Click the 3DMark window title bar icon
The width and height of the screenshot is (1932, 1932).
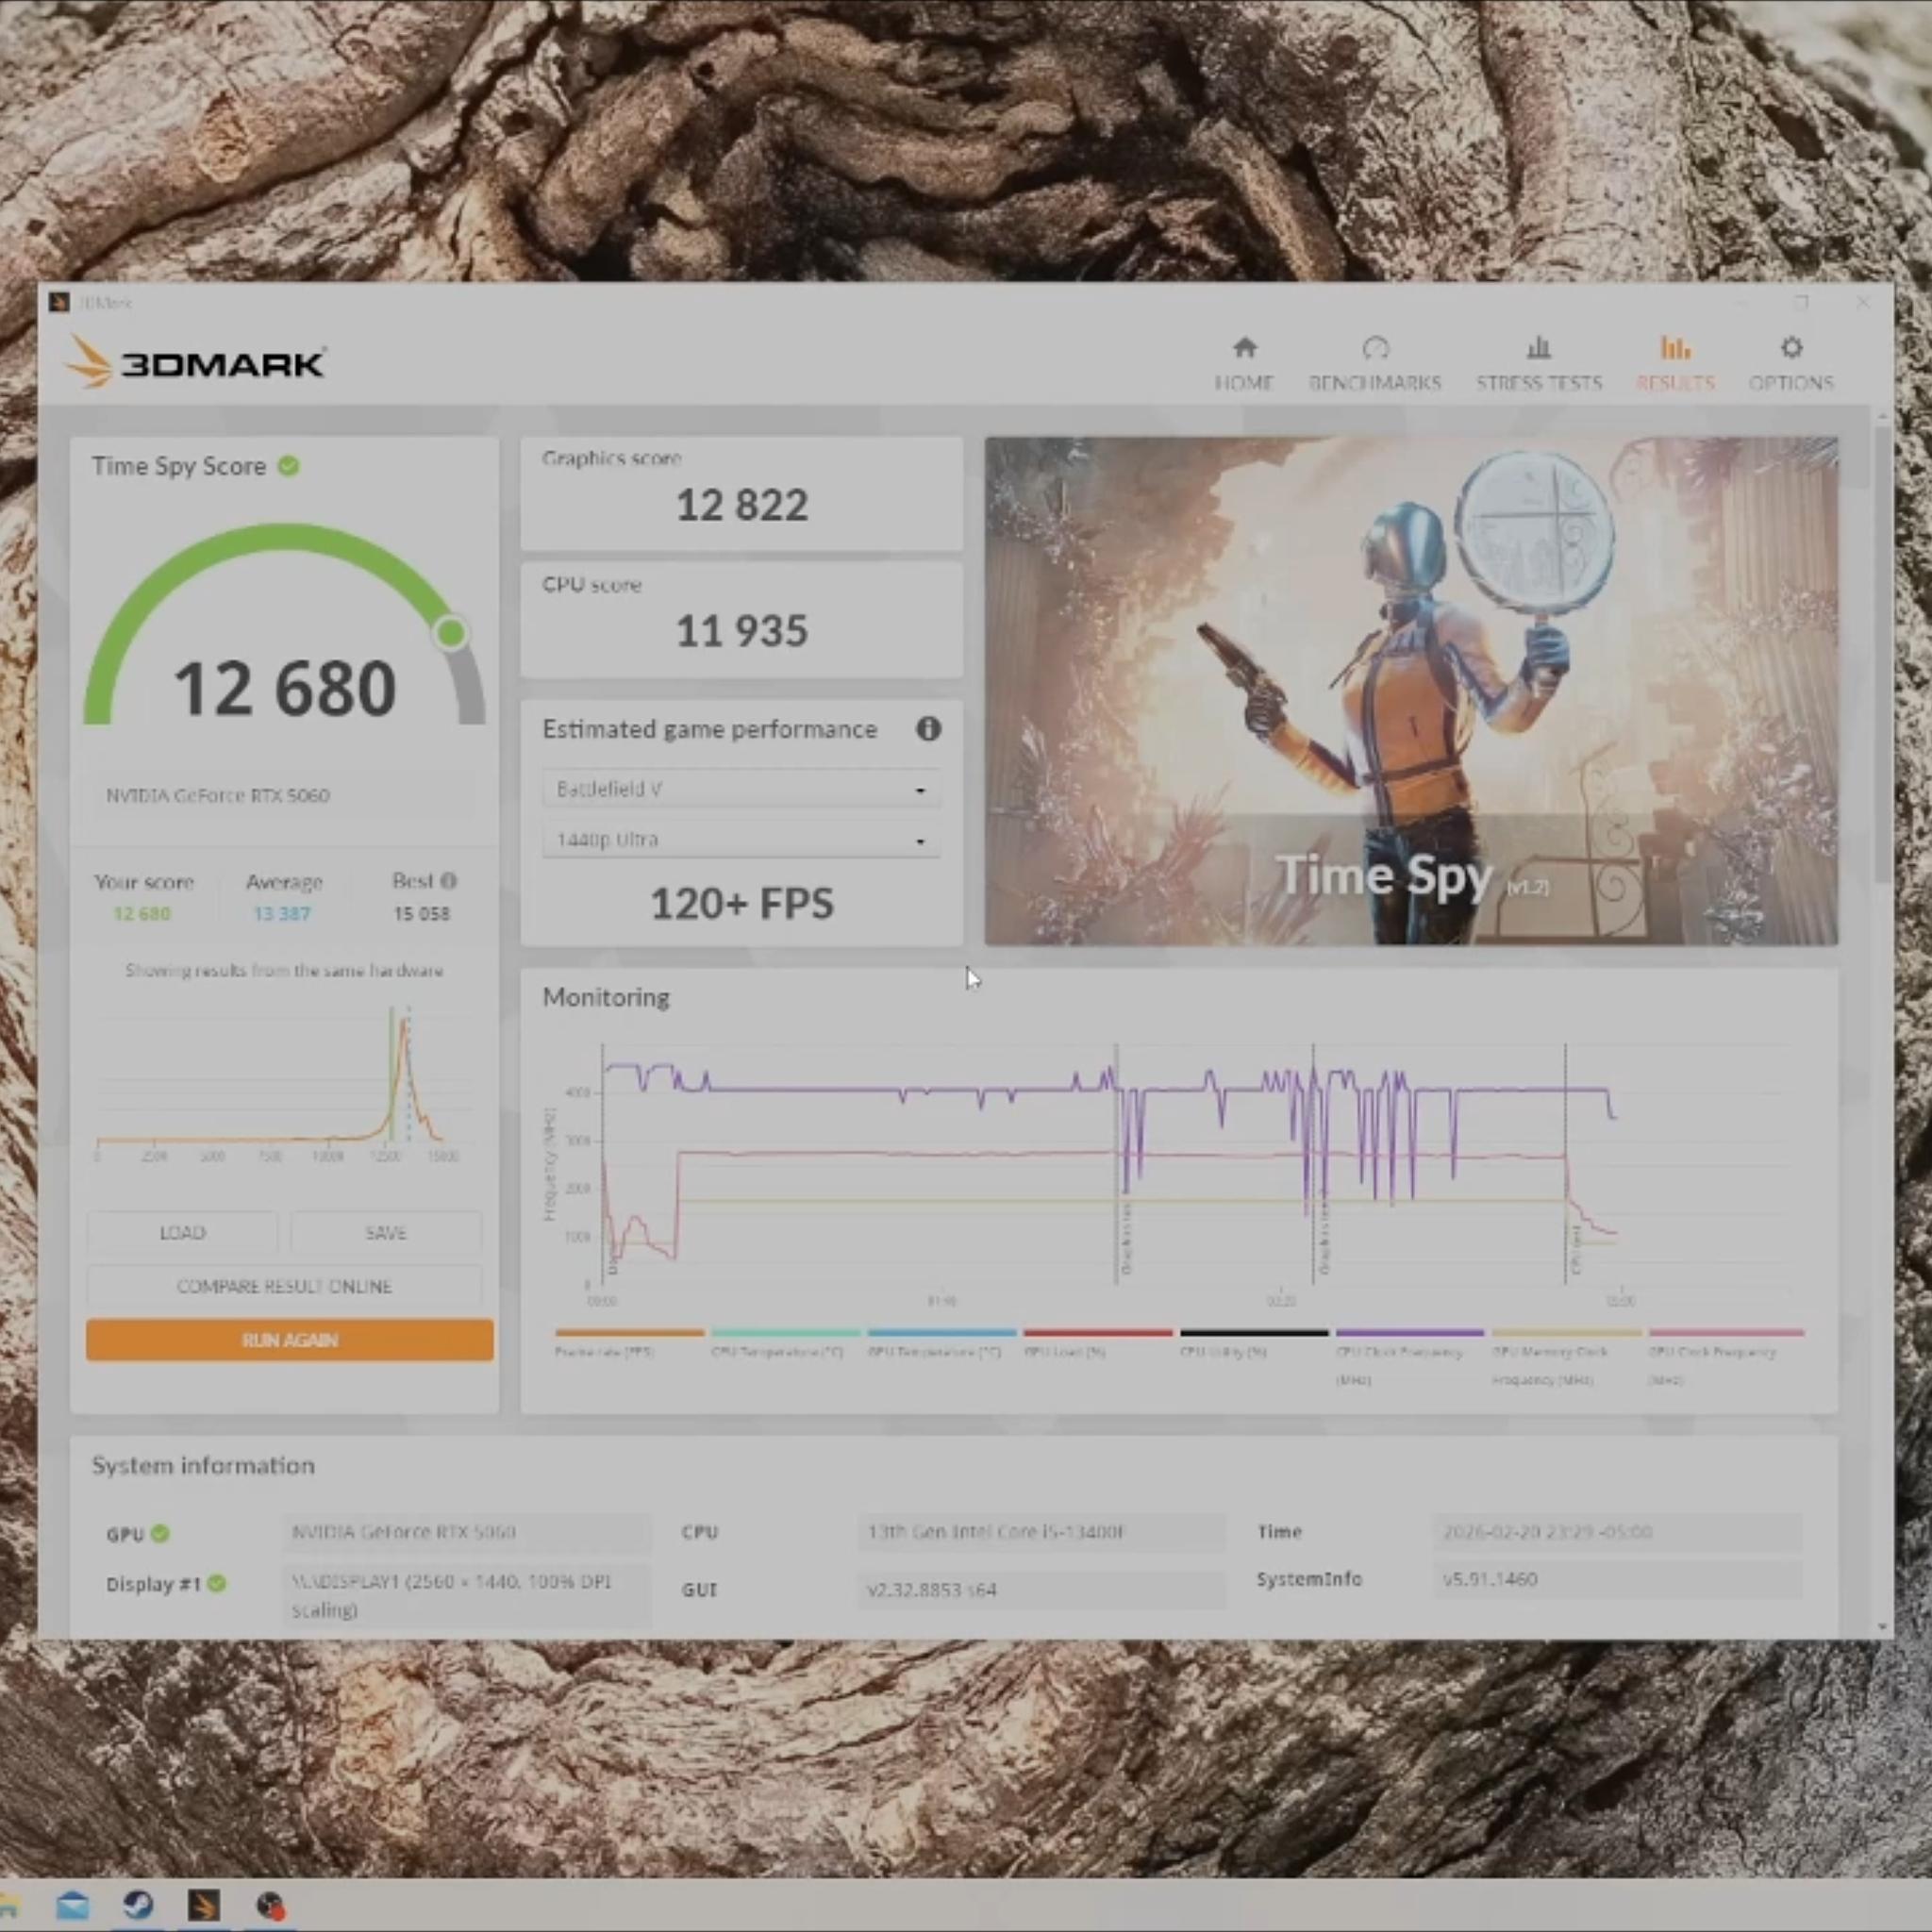59,302
